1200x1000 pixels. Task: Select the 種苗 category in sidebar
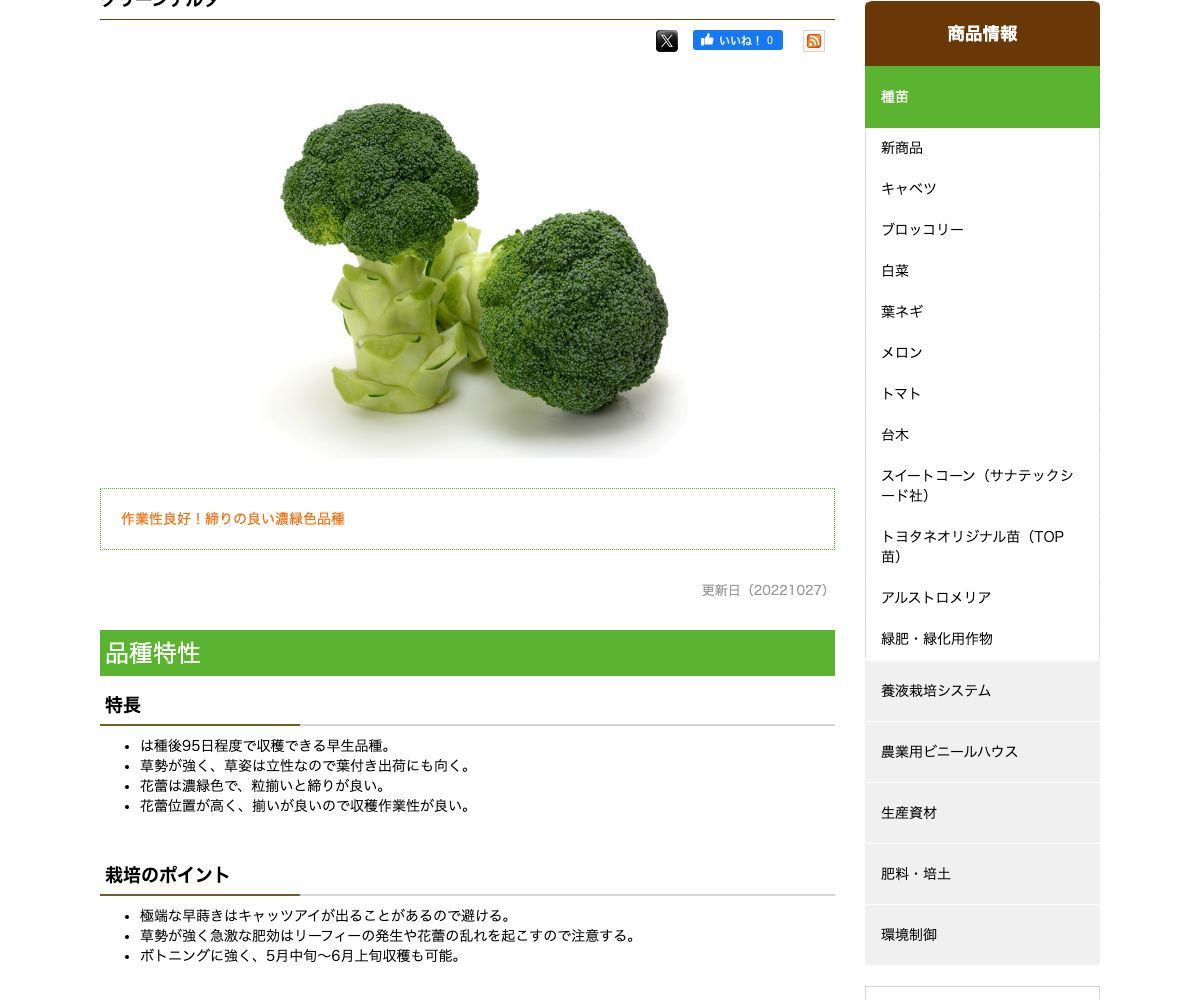tap(982, 97)
